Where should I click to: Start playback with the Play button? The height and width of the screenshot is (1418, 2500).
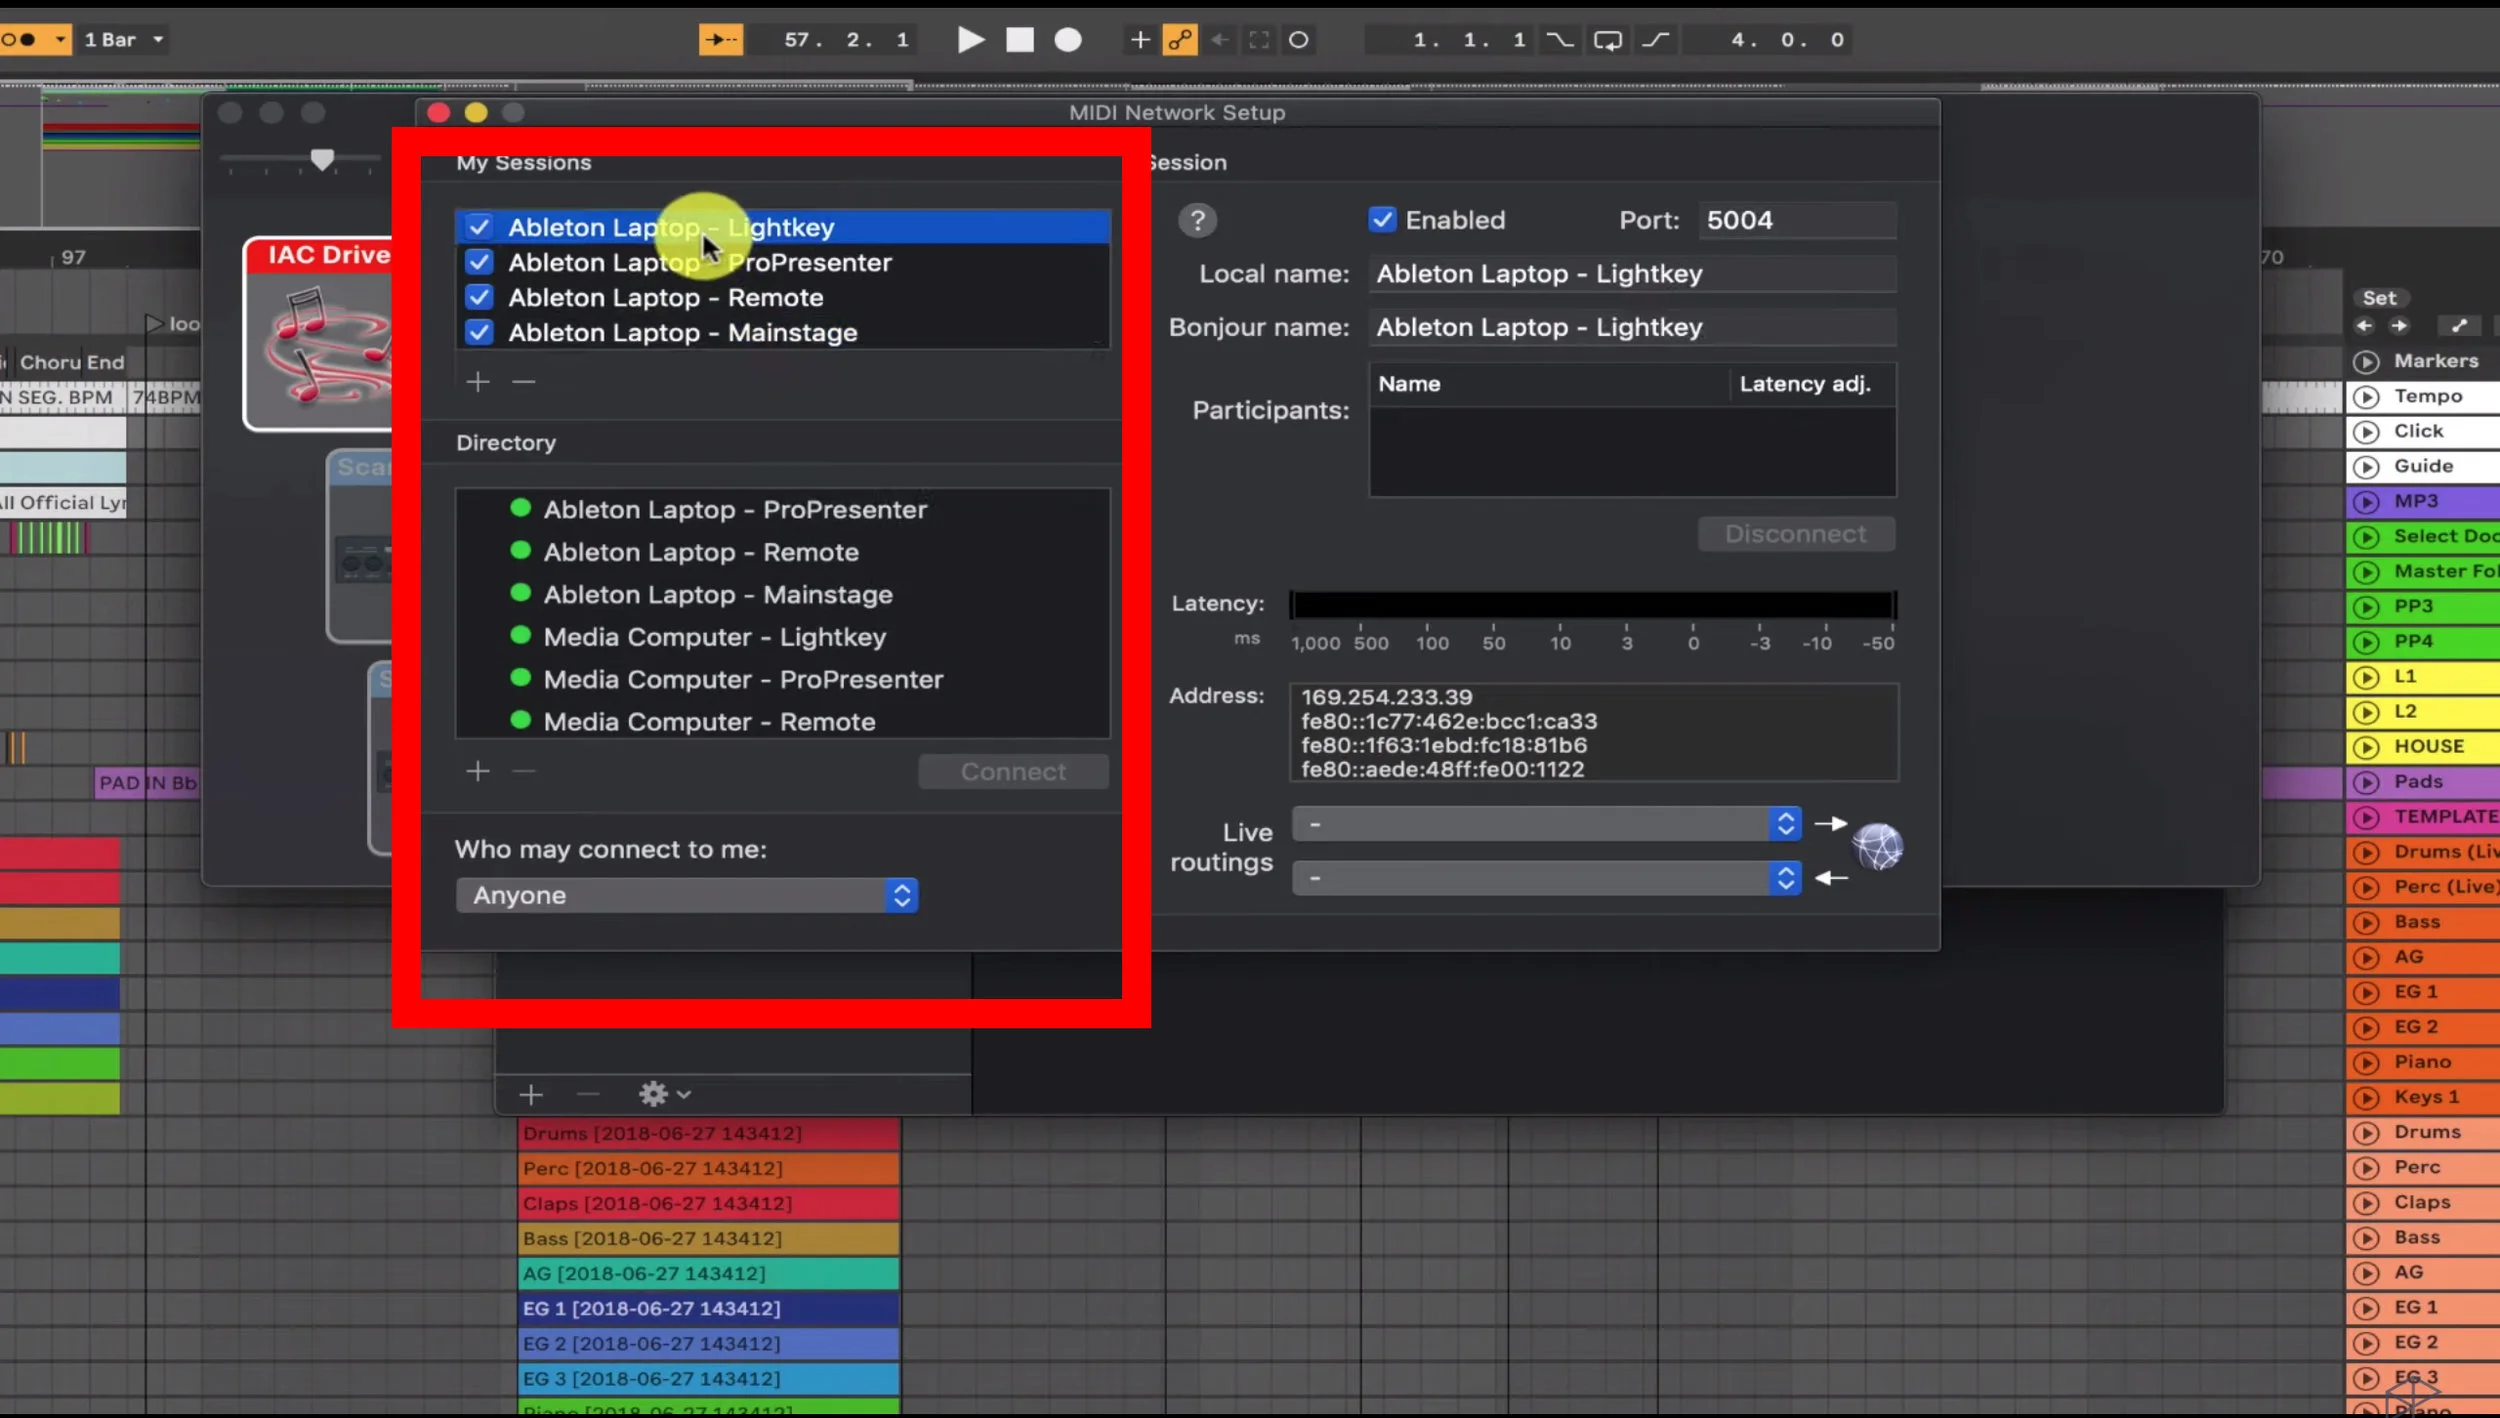[x=970, y=40]
